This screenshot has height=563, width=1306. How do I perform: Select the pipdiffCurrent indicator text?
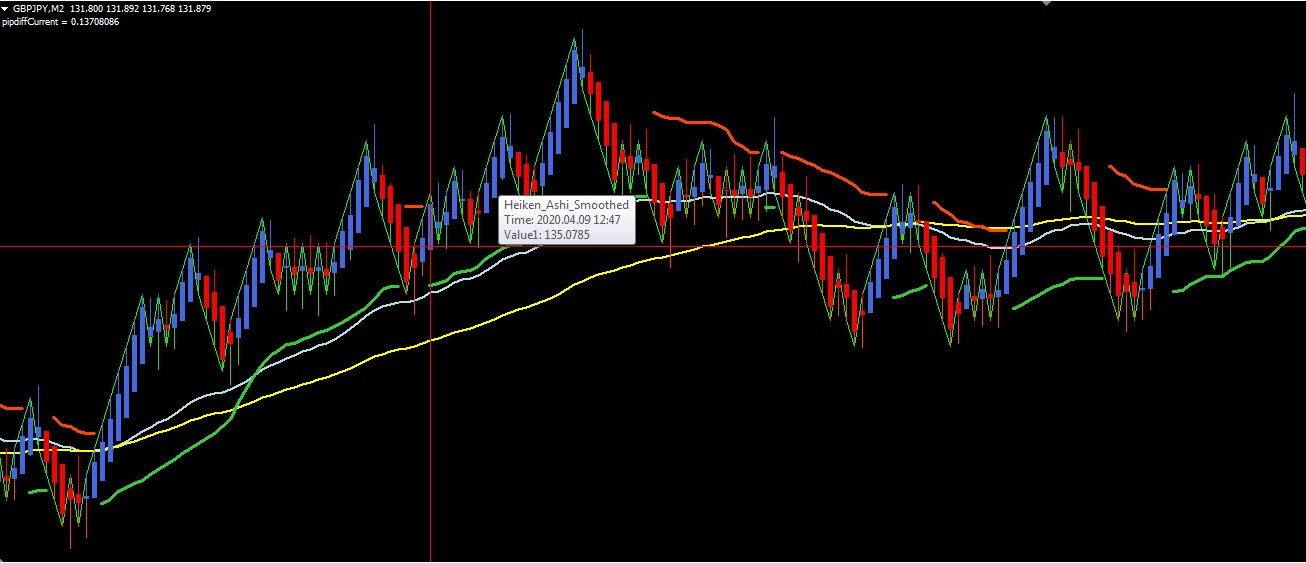(x=60, y=22)
